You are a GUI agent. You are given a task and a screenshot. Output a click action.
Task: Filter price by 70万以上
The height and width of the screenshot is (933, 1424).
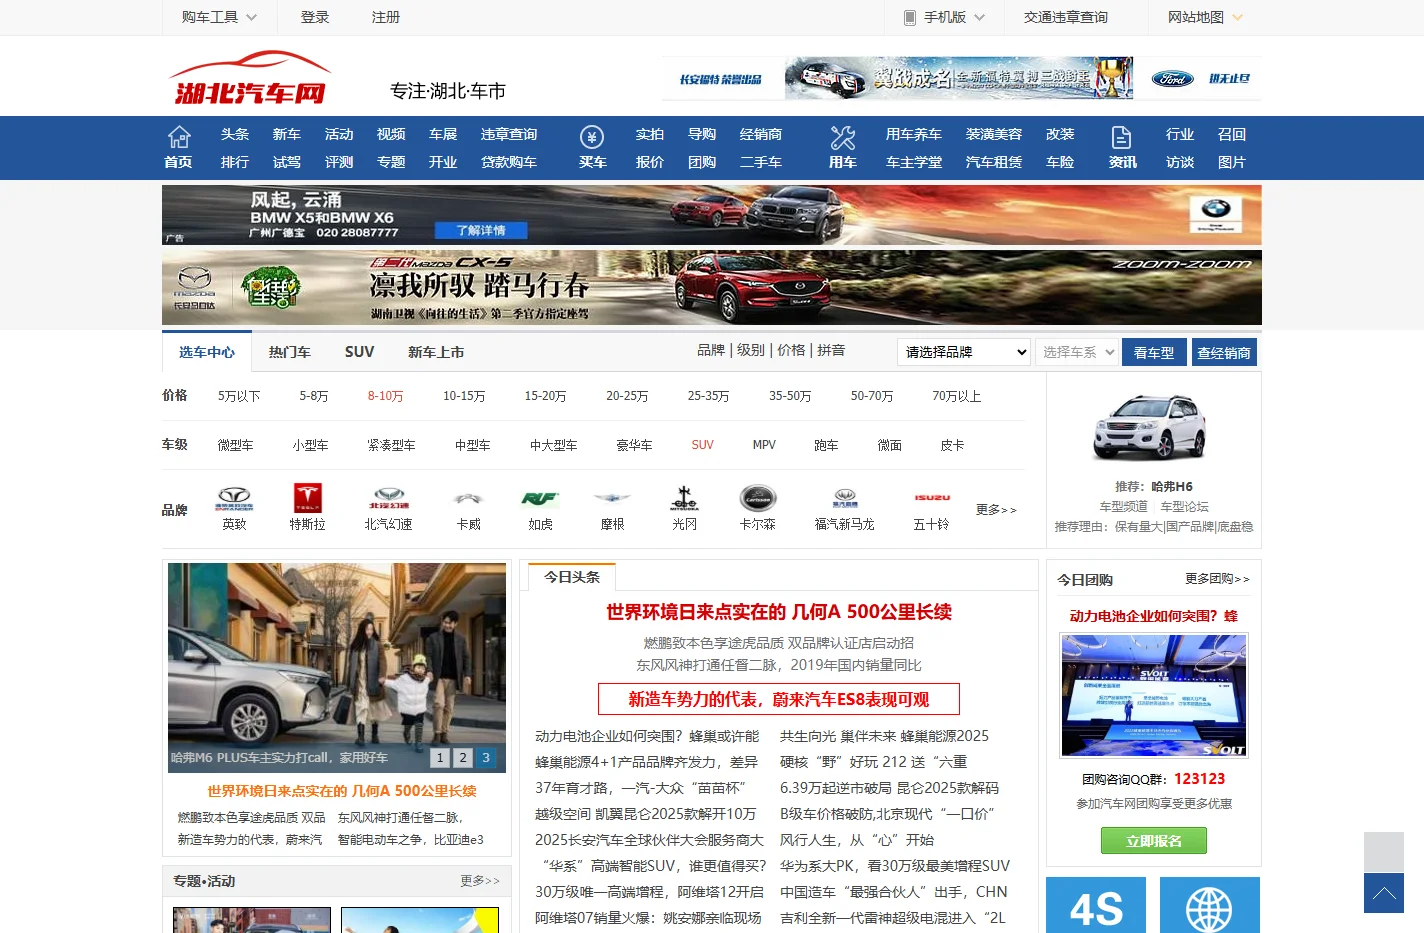pyautogui.click(x=957, y=396)
